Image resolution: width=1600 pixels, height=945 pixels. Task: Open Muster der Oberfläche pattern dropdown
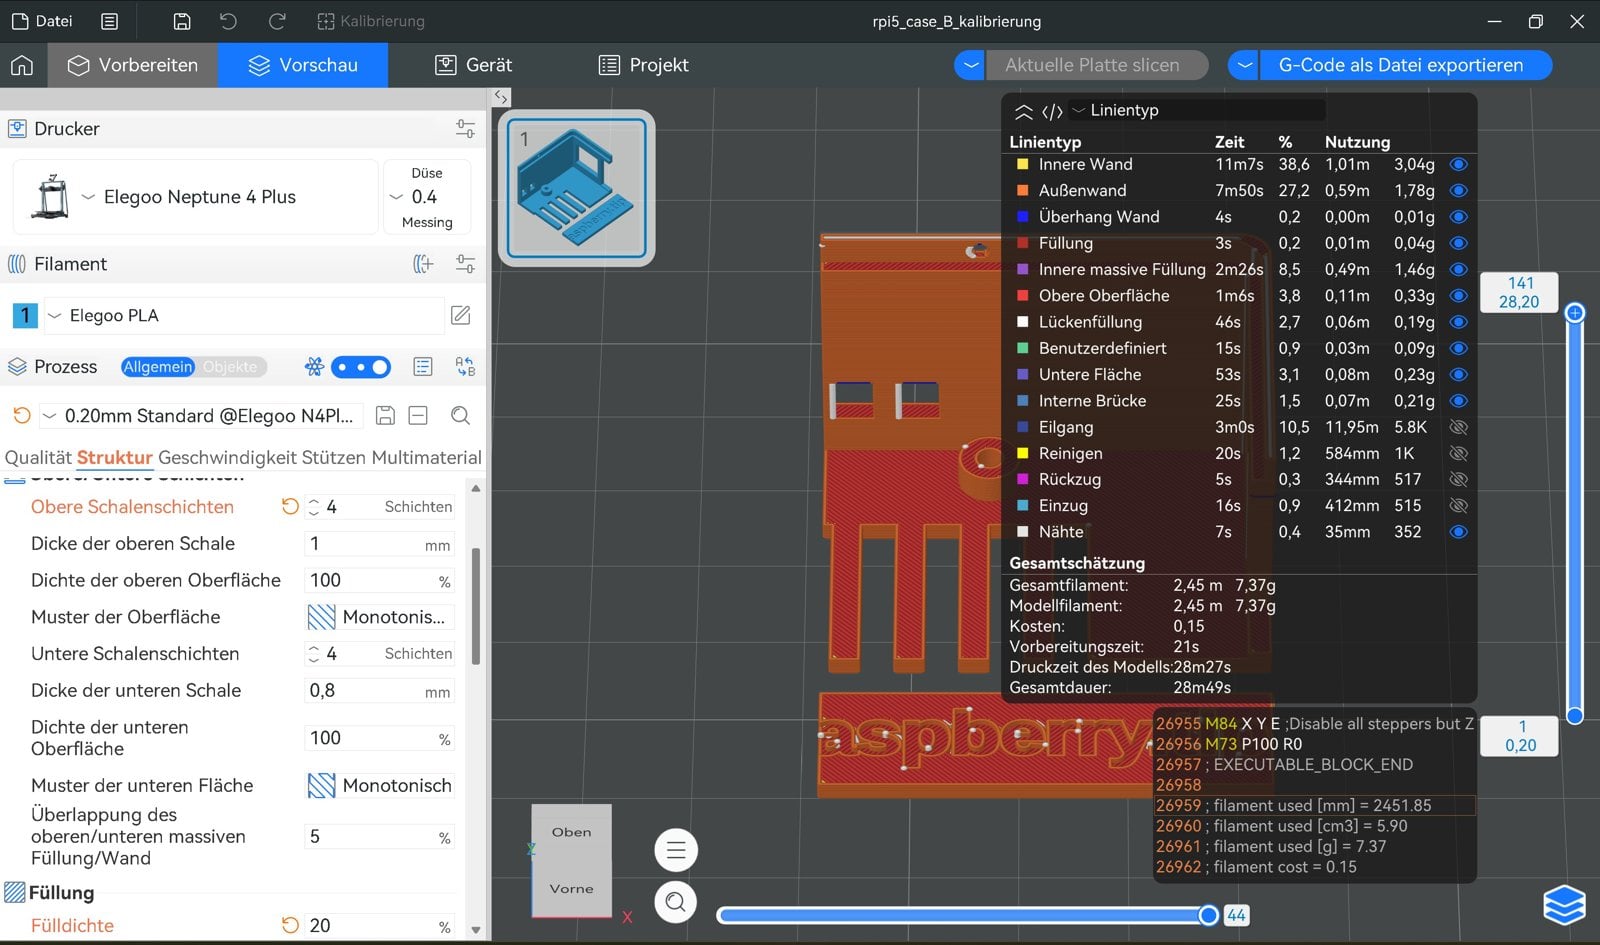380,617
